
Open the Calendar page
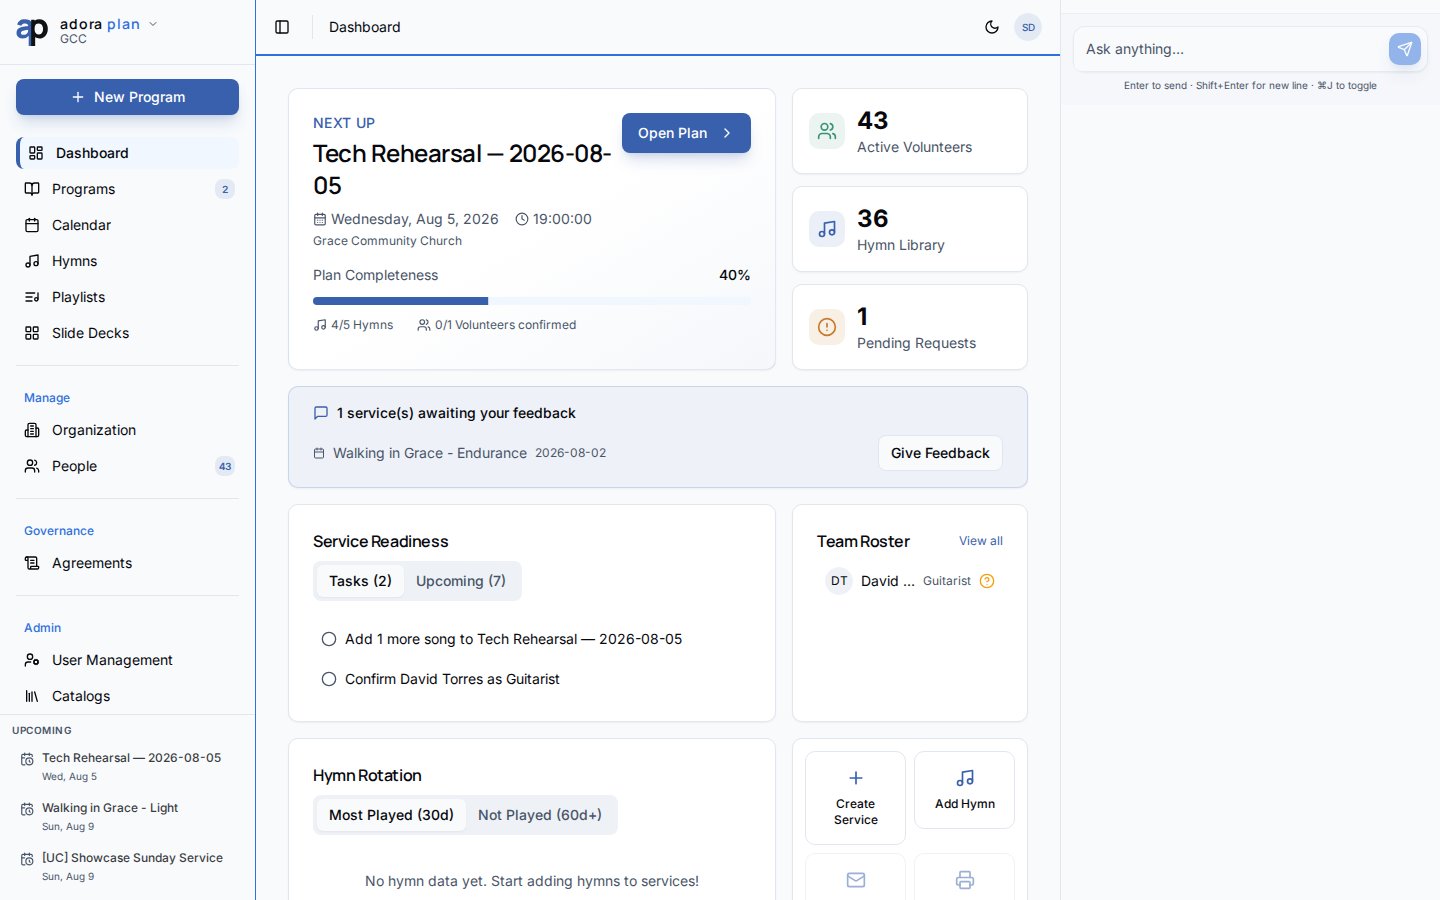(127, 225)
